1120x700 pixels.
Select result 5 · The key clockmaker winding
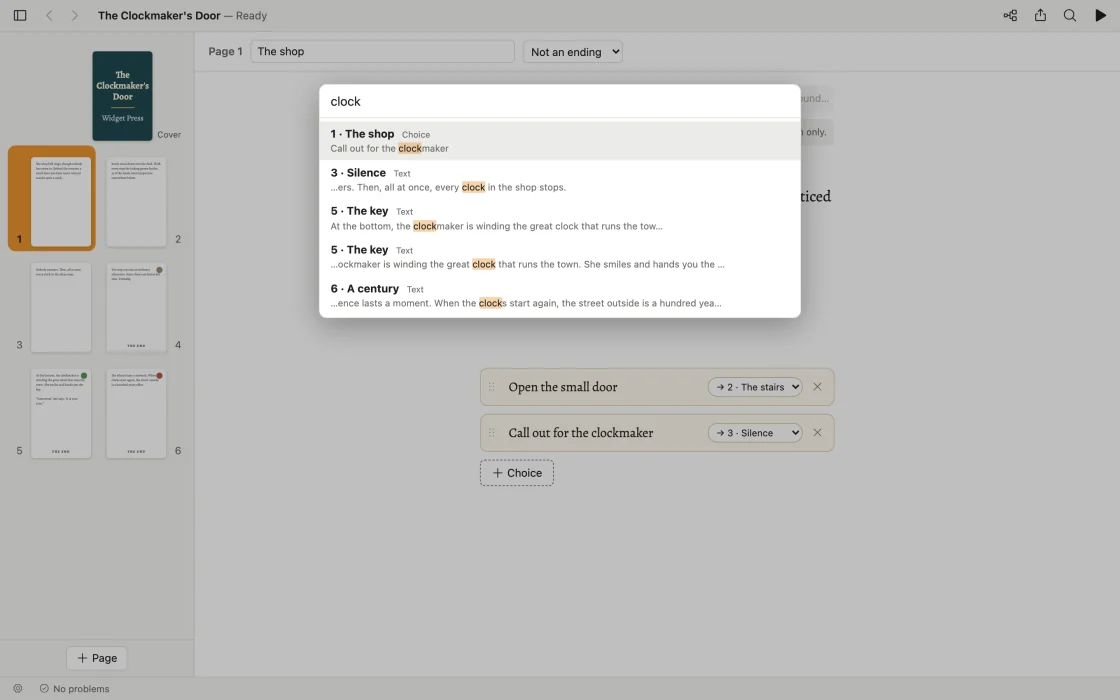(x=559, y=218)
